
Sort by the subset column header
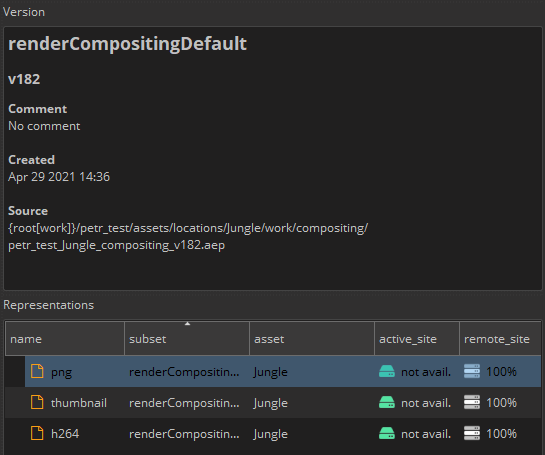tap(187, 339)
